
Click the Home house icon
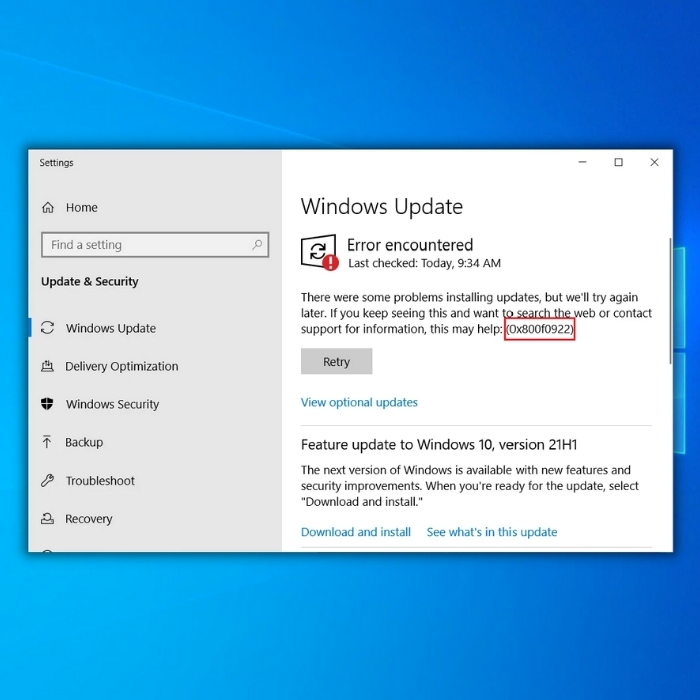tap(48, 208)
